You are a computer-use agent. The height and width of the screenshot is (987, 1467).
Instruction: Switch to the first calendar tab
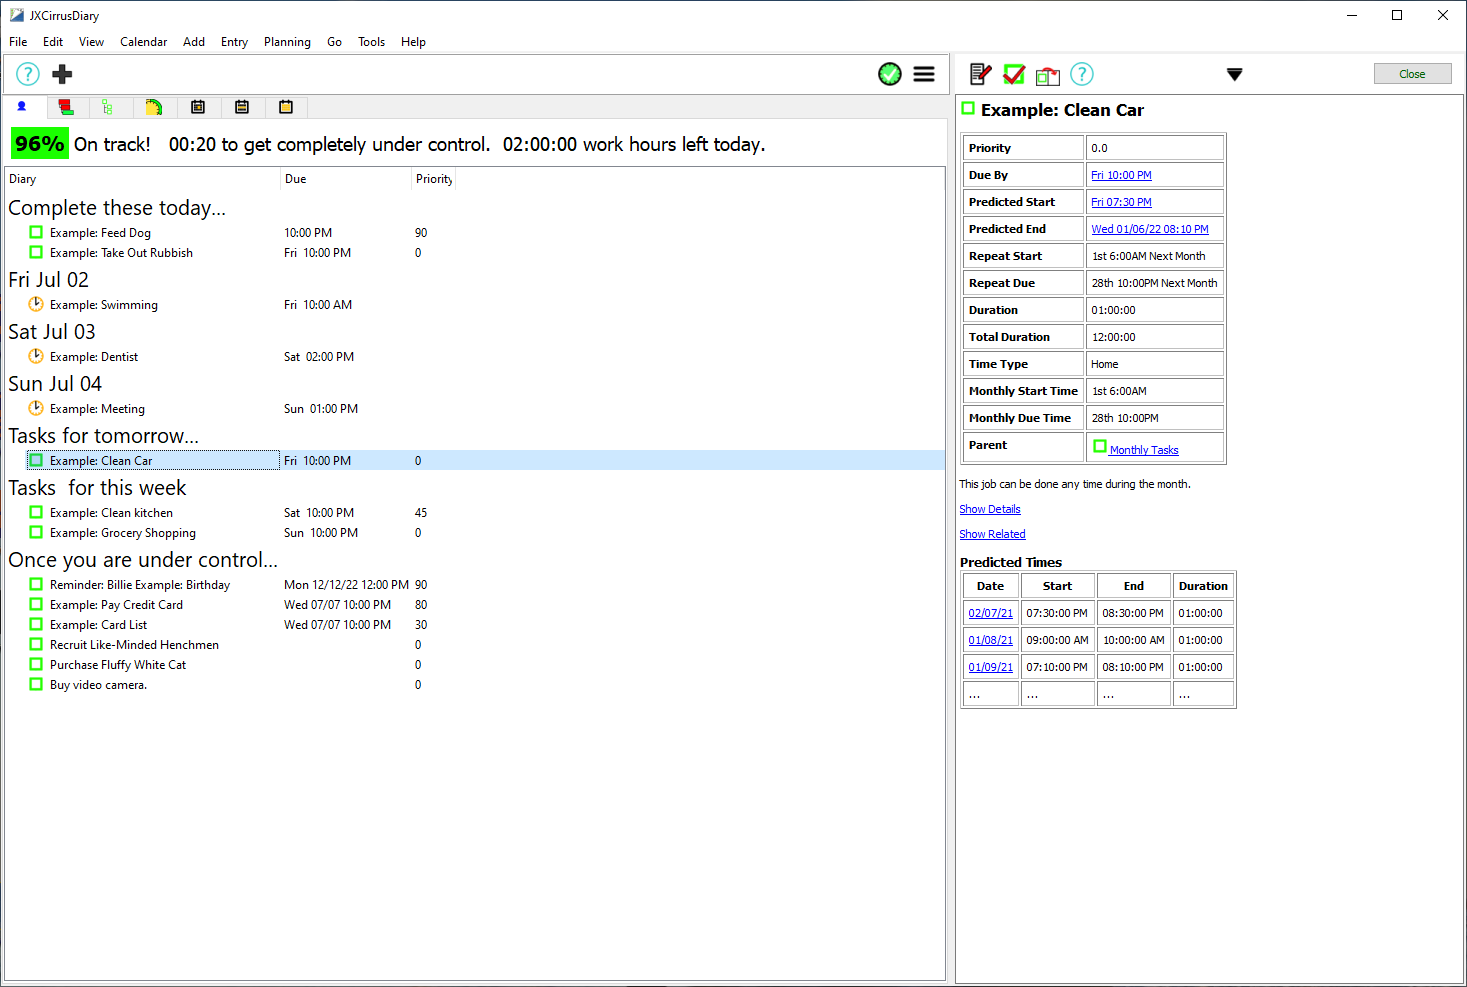point(198,107)
